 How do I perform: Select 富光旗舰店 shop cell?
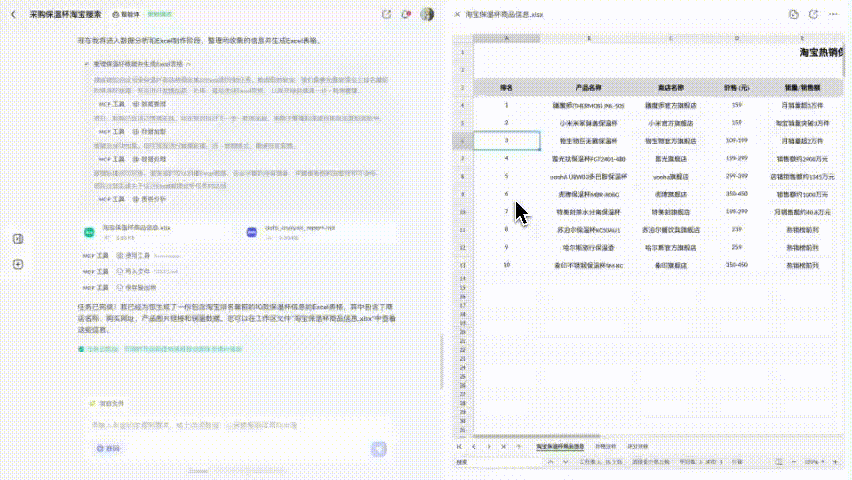click(x=671, y=159)
